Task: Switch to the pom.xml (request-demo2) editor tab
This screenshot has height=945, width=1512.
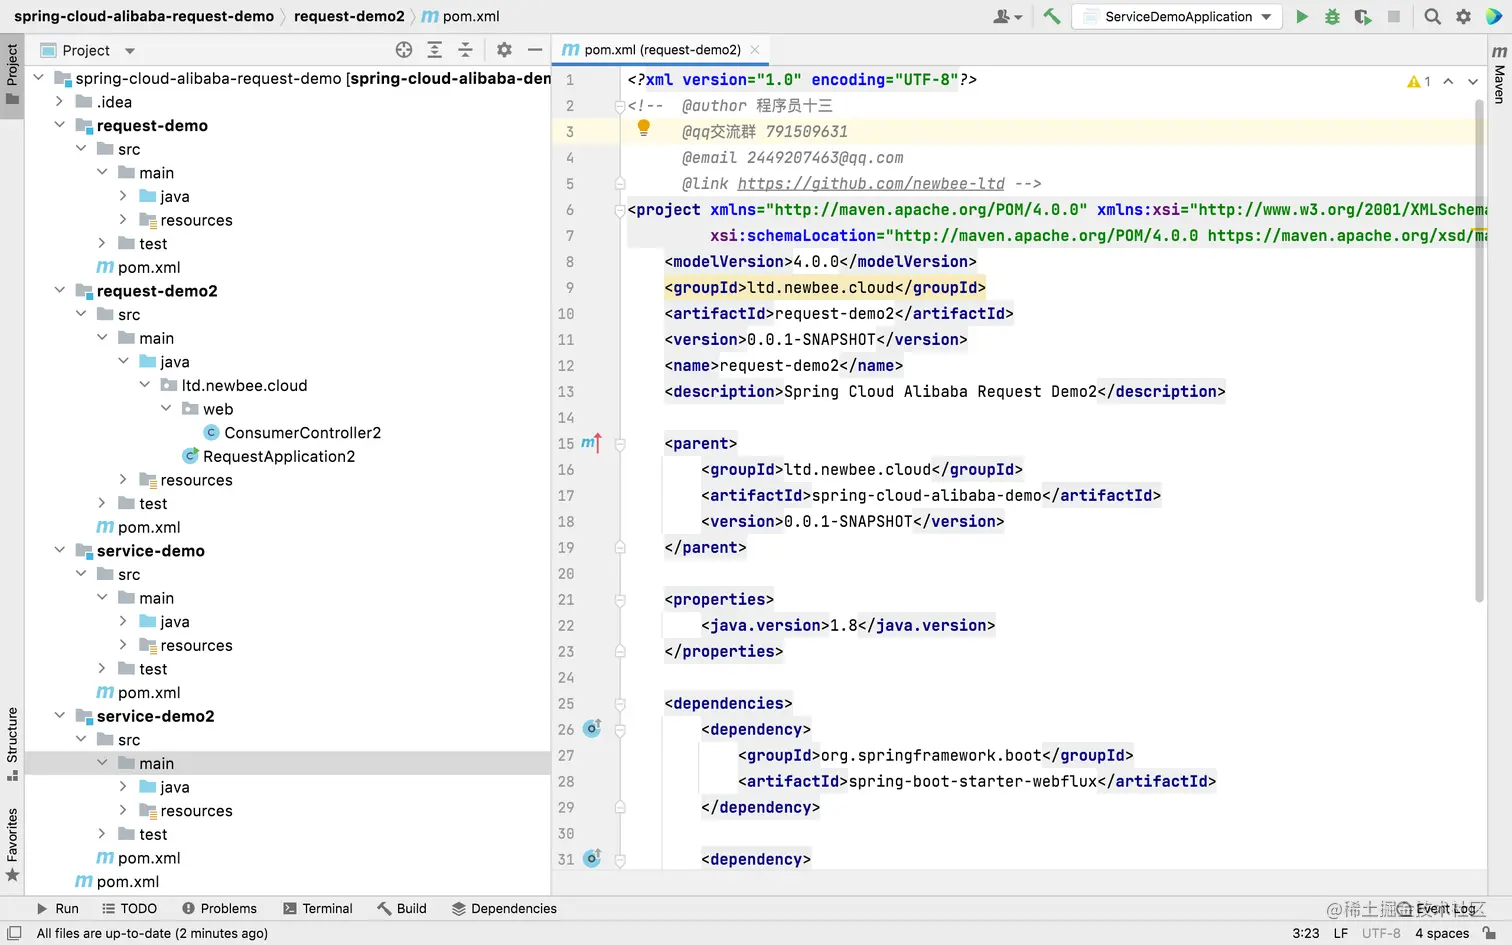Action: [660, 48]
